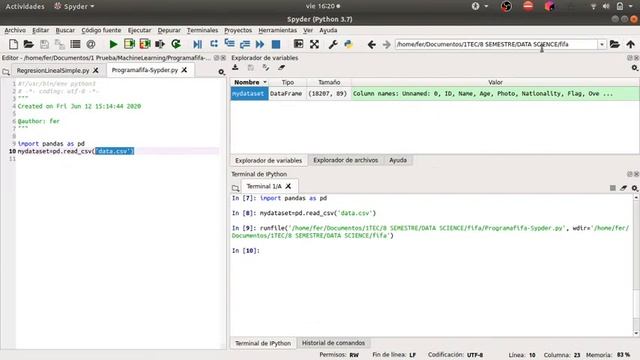
Task: Click the working directory path field
Action: (496, 44)
